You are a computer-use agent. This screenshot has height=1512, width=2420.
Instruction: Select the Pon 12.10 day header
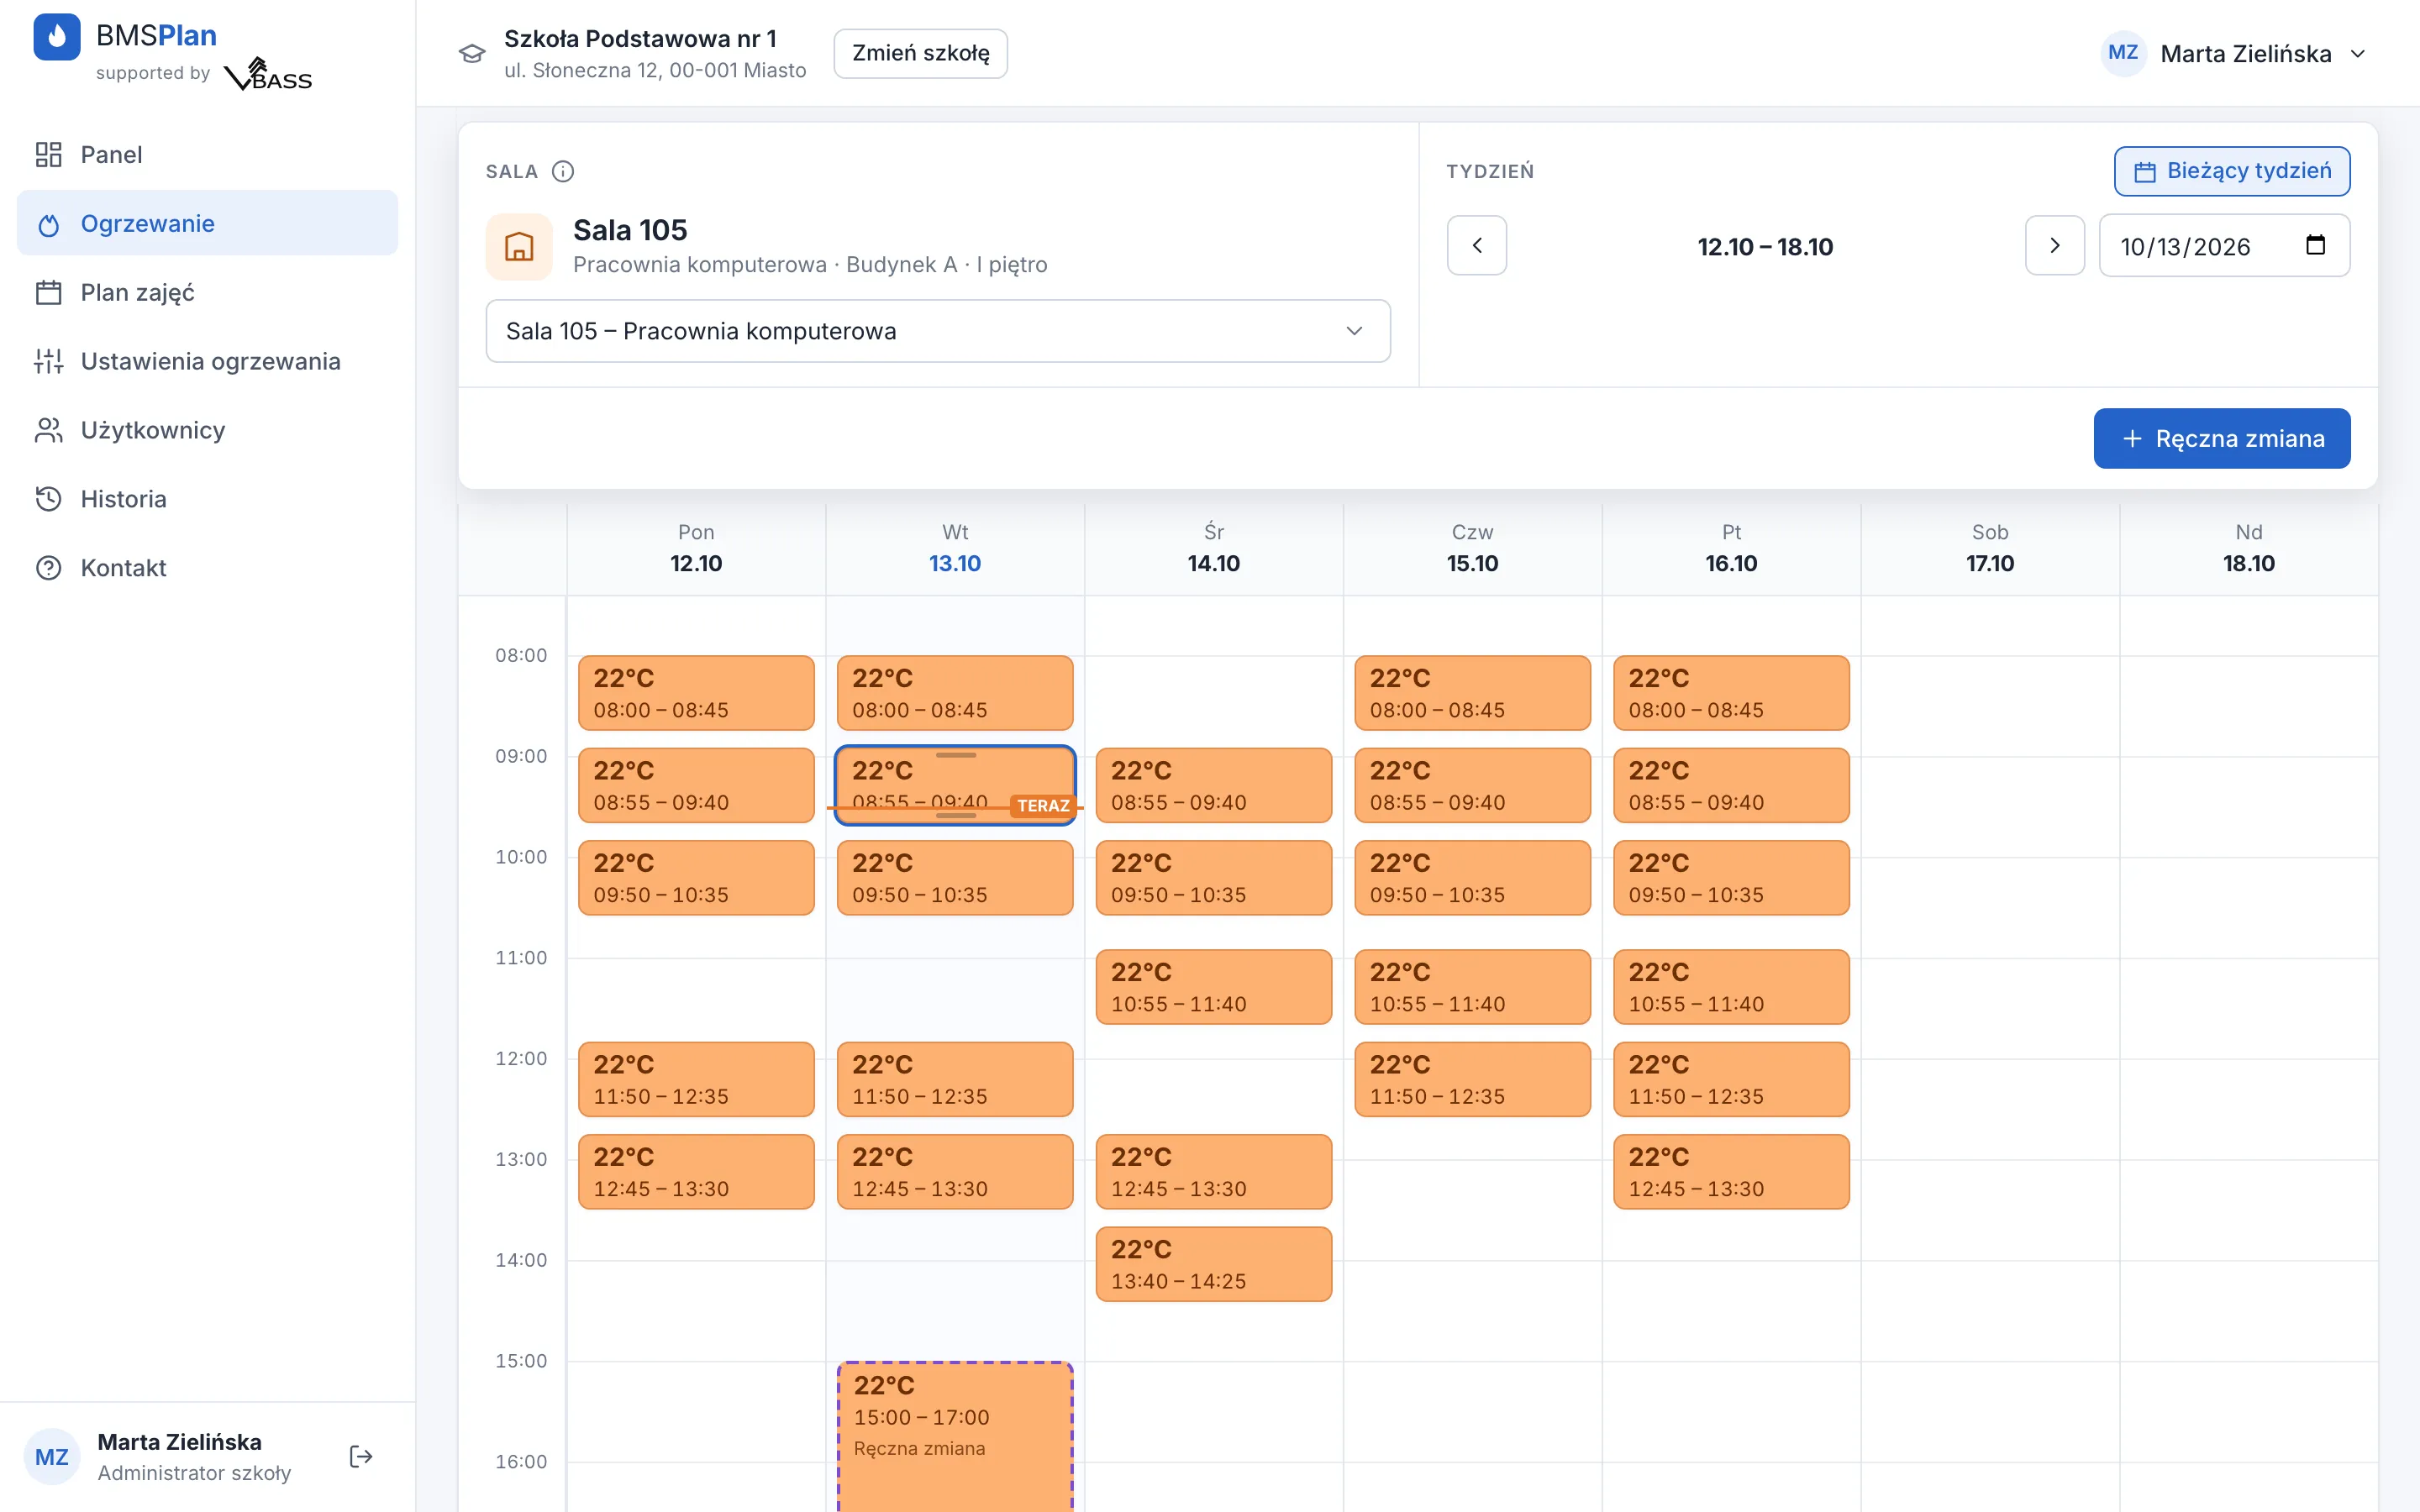tap(696, 549)
